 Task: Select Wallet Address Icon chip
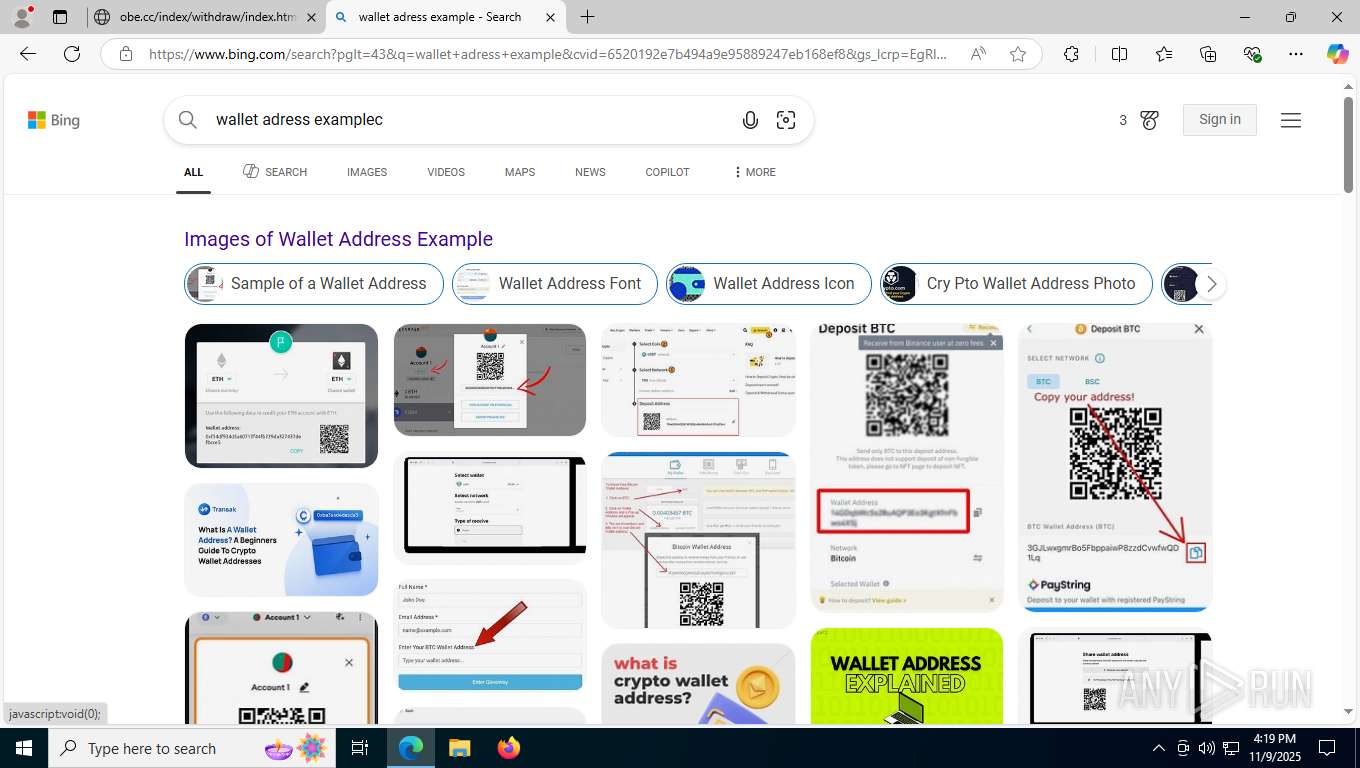pyautogui.click(x=769, y=284)
